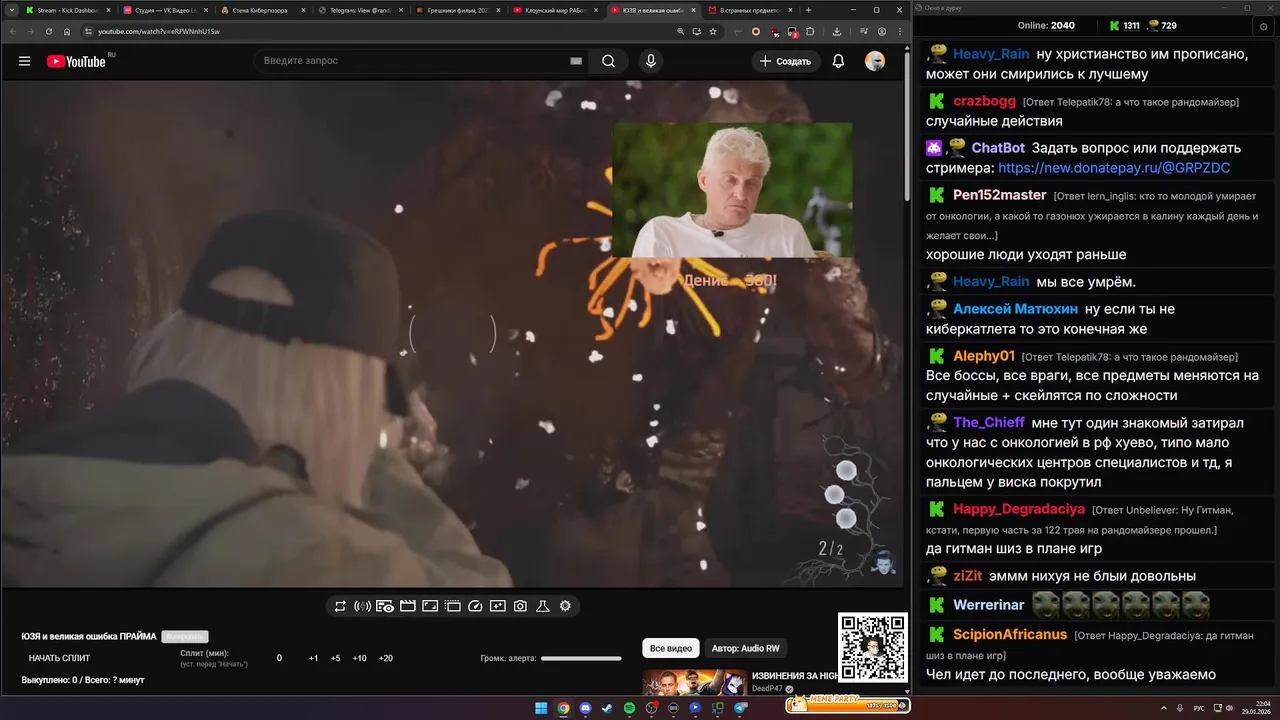Click the flask experiments icon
The width and height of the screenshot is (1280, 720).
tap(543, 606)
